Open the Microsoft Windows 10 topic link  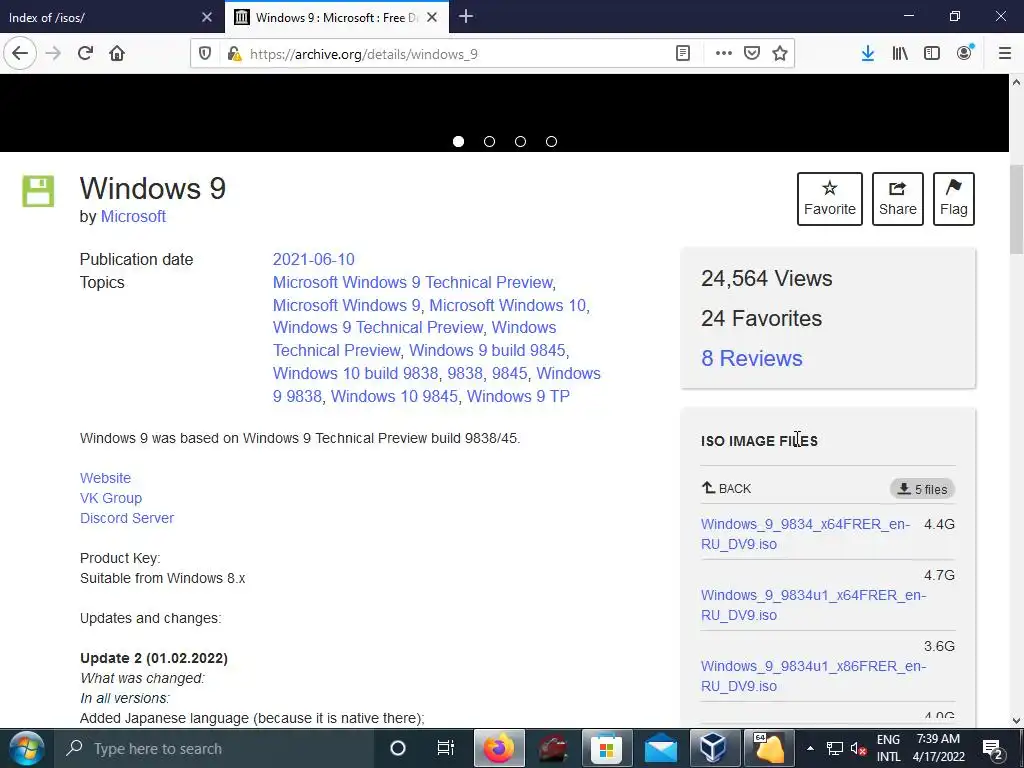point(507,305)
